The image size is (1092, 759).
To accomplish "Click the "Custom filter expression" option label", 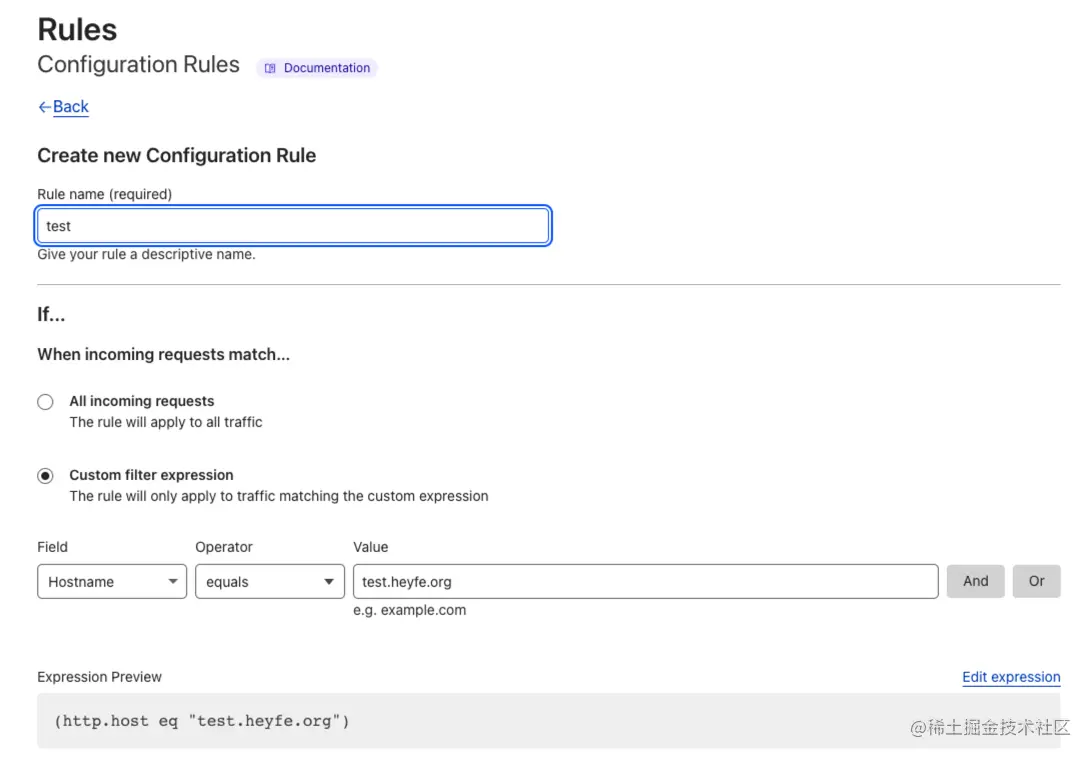I will [151, 475].
